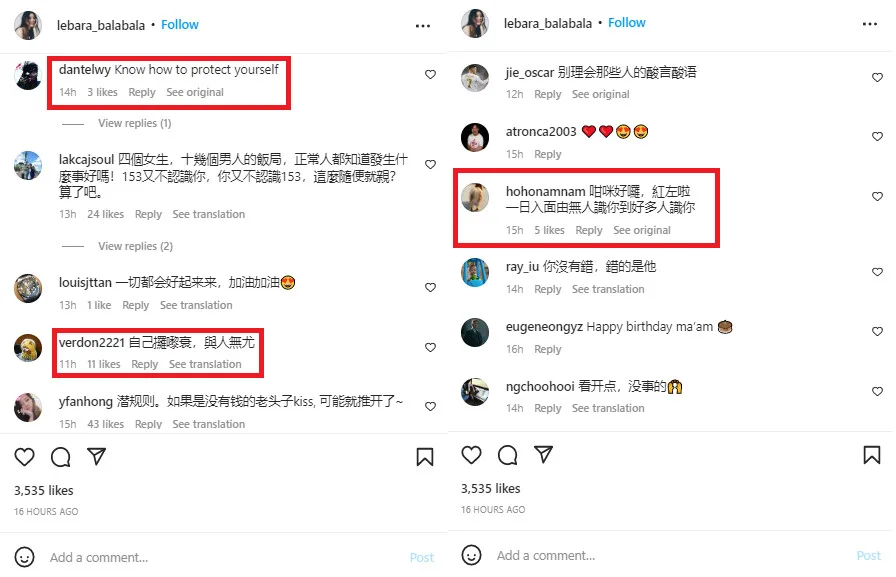Focus the right Add a comment field
Image resolution: width=896 pixels, height=577 pixels.
pos(669,555)
